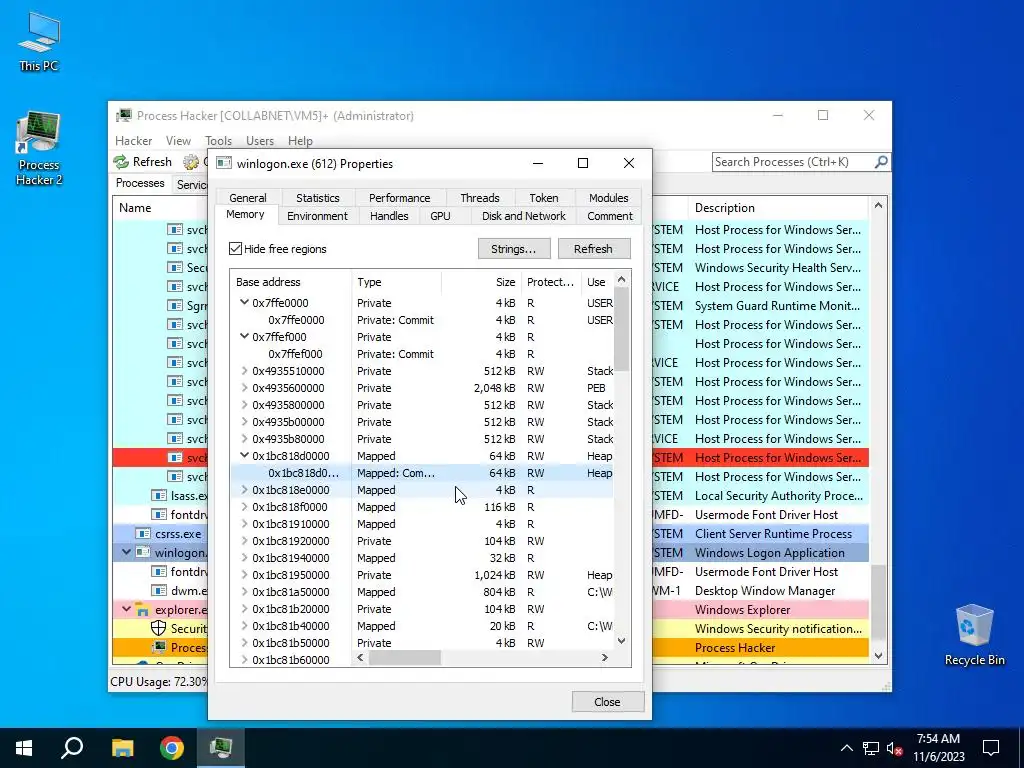Collapse the winlogon process tree node
The width and height of the screenshot is (1024, 768).
coord(126,552)
